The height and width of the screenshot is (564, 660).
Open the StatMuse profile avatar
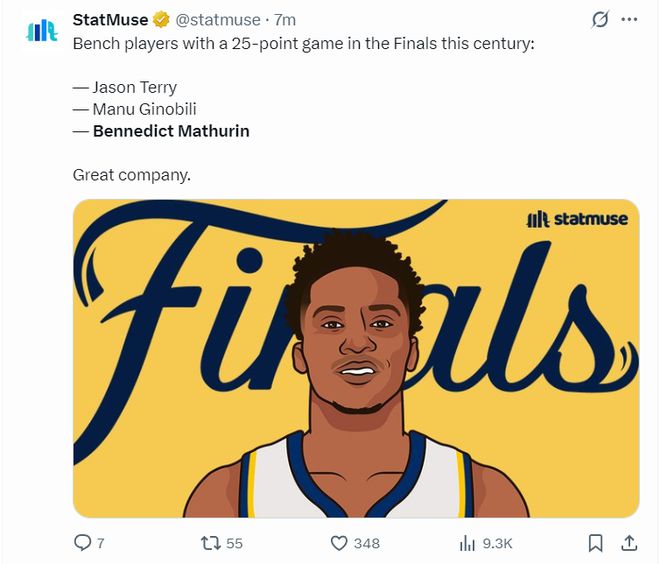tap(41, 30)
